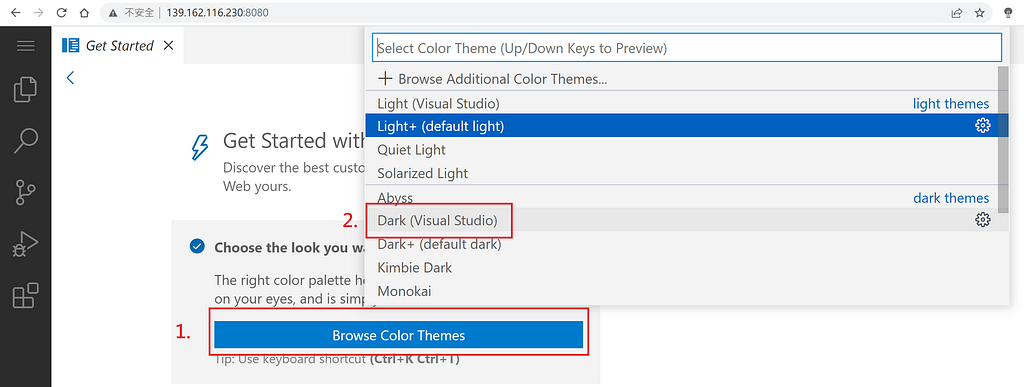Go back using the blue chevron arrow
The height and width of the screenshot is (387, 1024).
point(71,78)
